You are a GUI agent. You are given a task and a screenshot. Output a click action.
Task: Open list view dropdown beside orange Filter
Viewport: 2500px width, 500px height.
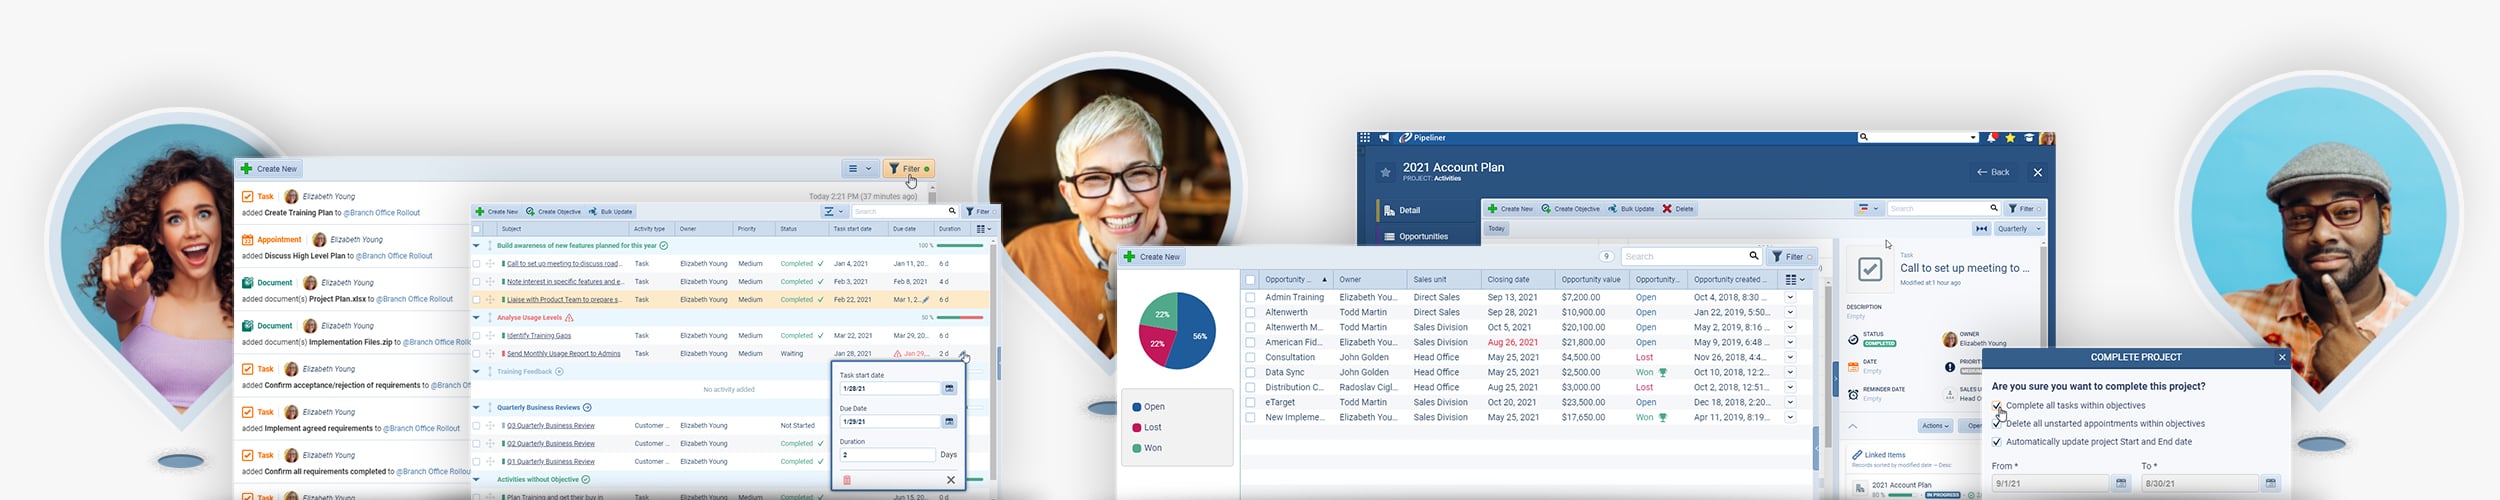click(859, 169)
